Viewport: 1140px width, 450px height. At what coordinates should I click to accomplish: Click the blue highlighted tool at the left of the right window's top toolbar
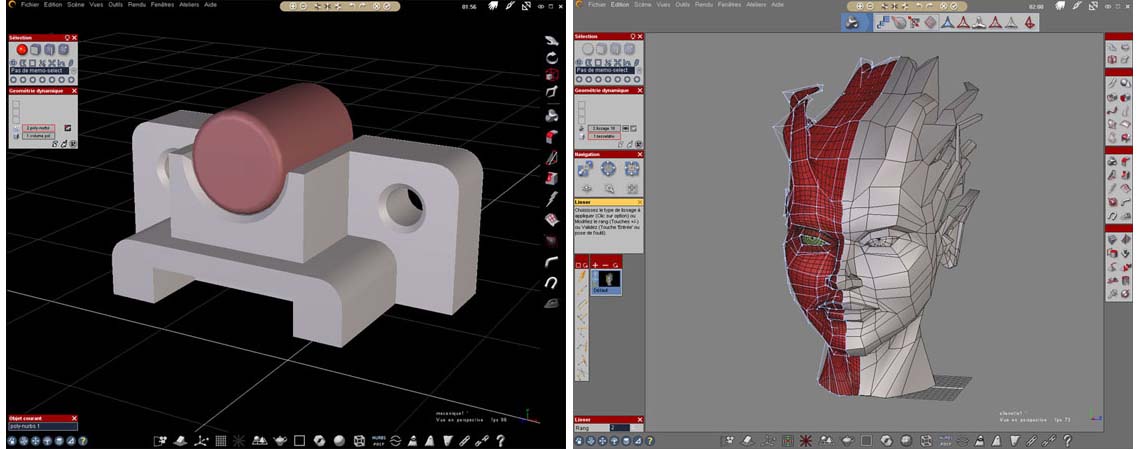pos(852,22)
